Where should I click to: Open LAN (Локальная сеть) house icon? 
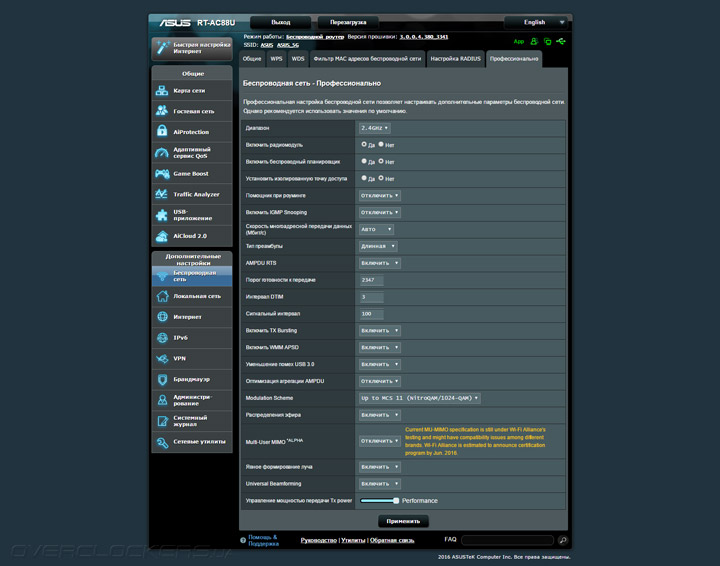click(162, 296)
